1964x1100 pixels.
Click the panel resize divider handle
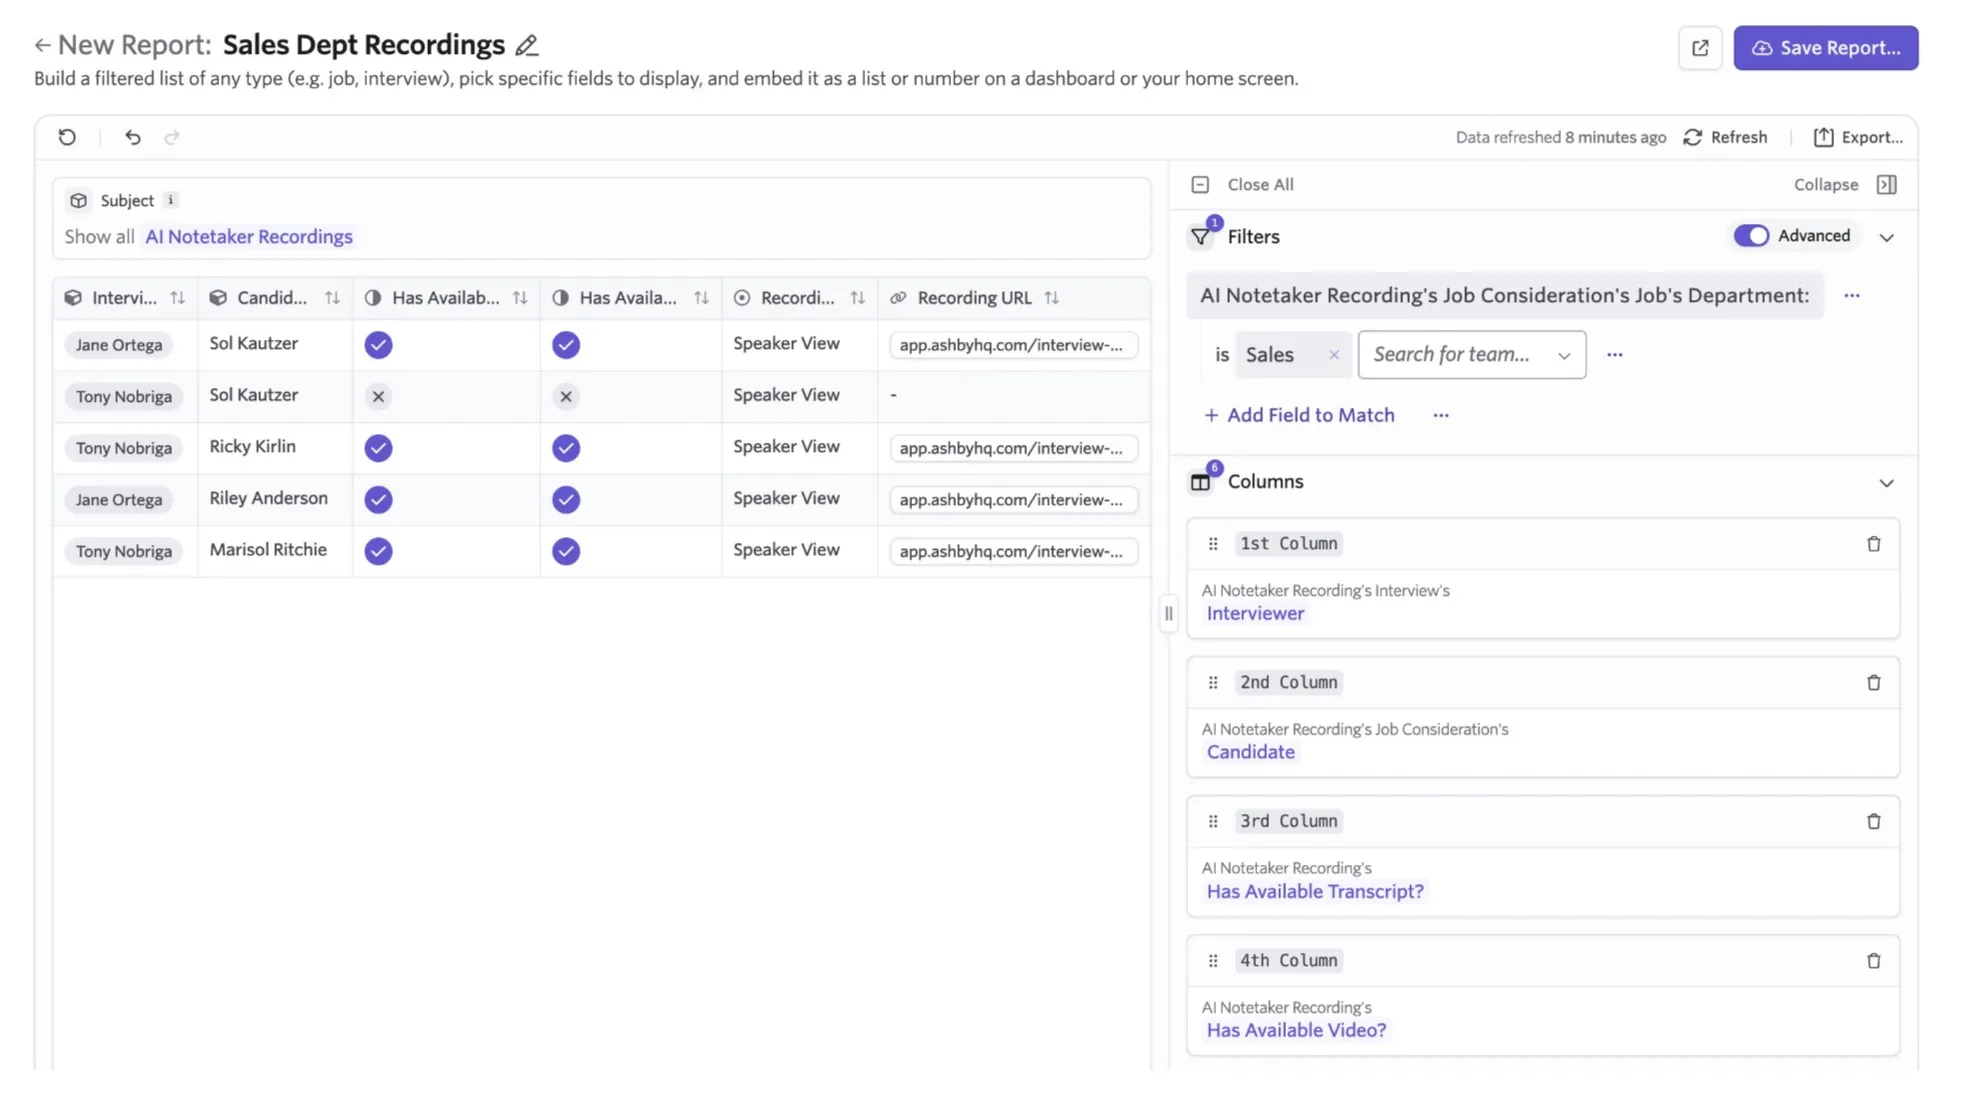click(x=1168, y=613)
